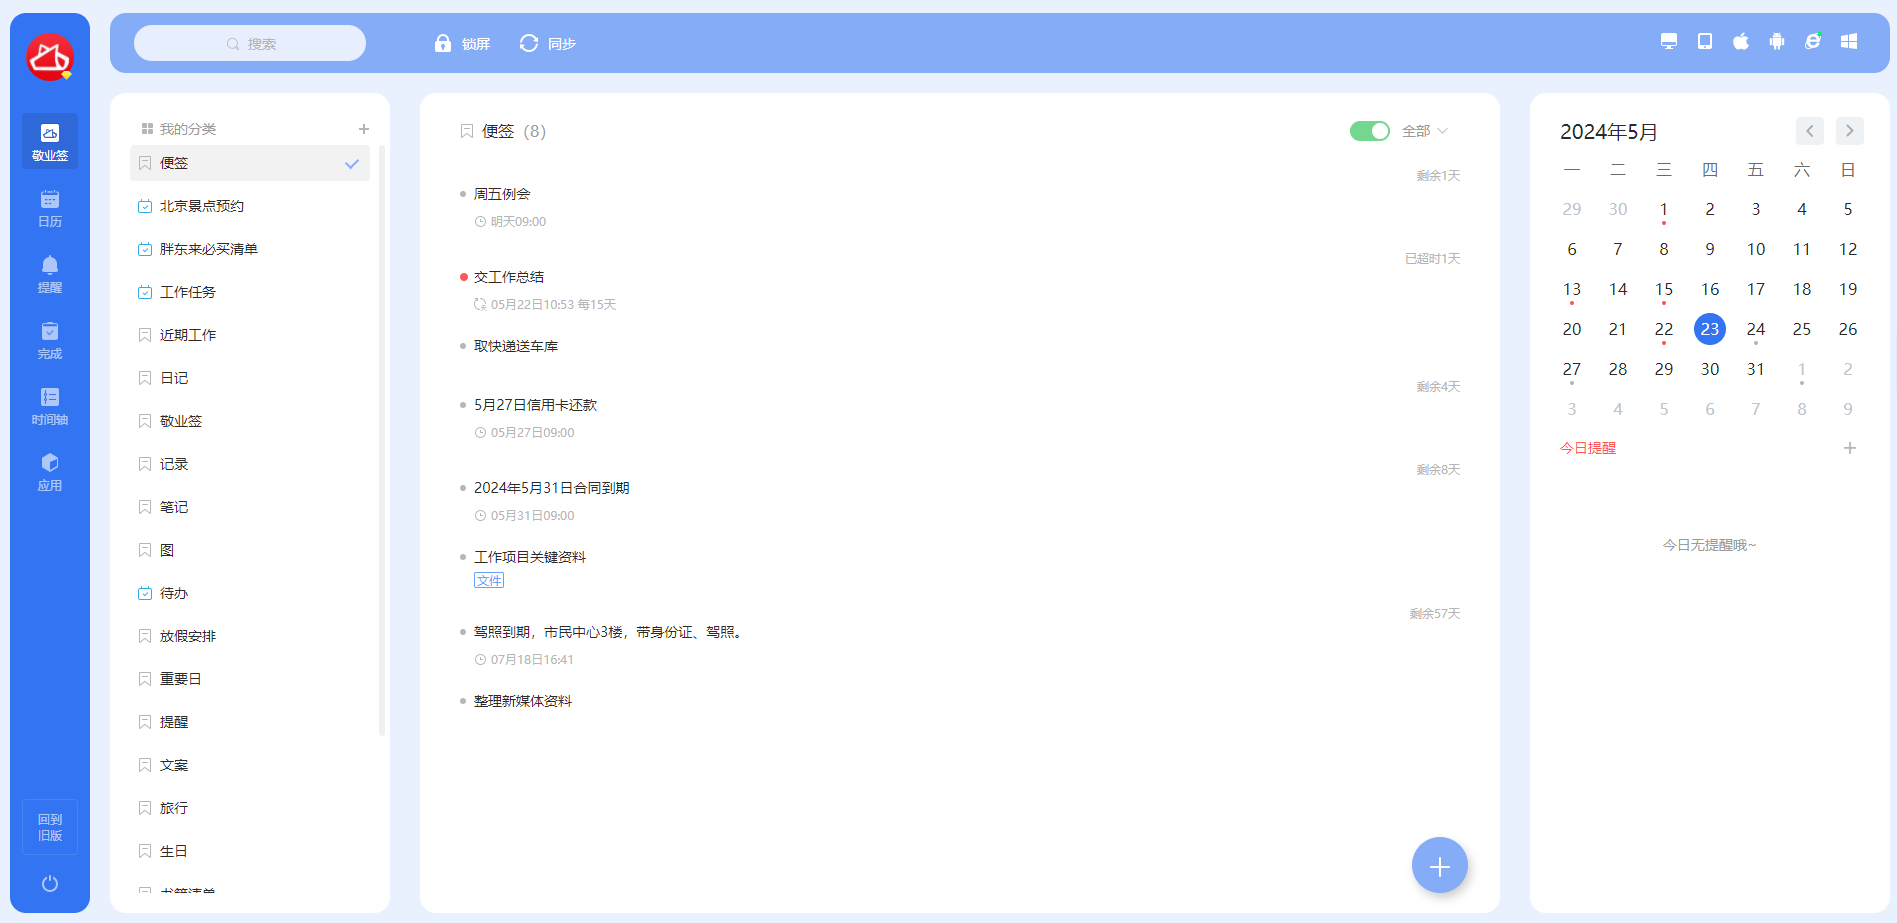Screen dimensions: 1897x923
Task: Open the 应用 apps view in the sidebar
Action: (50, 472)
